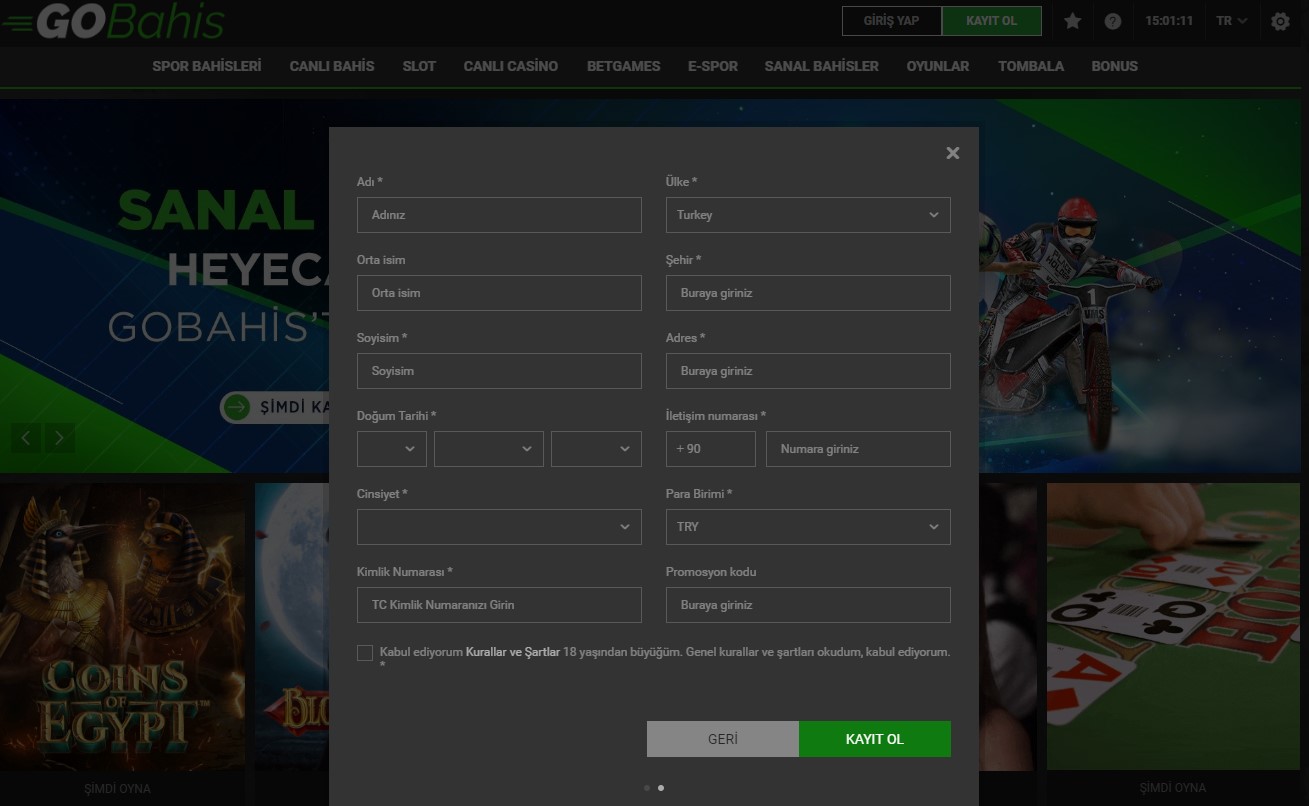The width and height of the screenshot is (1309, 806).
Task: Click ŞİMDİ OYNA under Coins of Egypt
Action: pos(118,788)
